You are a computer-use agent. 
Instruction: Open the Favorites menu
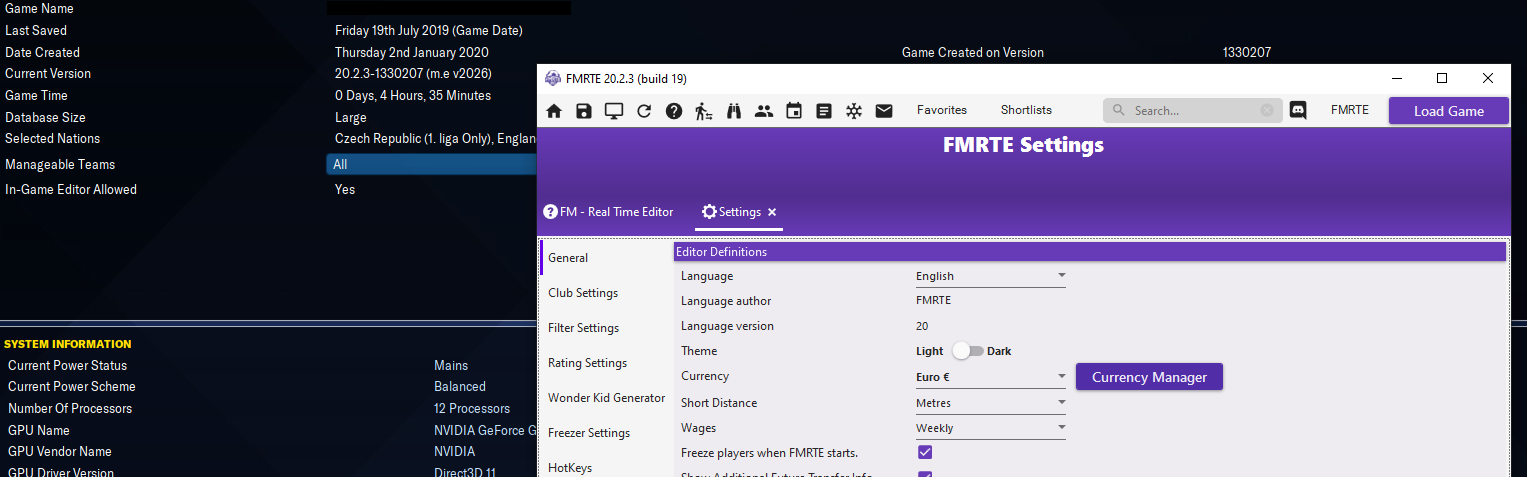point(942,110)
